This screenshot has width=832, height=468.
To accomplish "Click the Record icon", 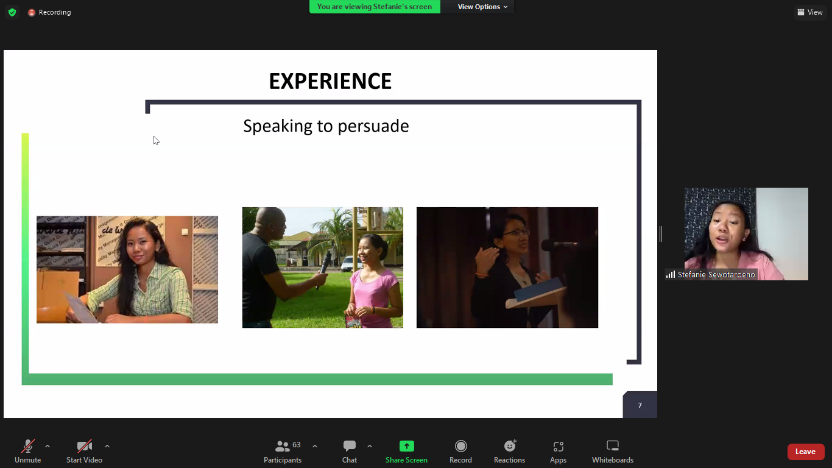I will (460, 446).
